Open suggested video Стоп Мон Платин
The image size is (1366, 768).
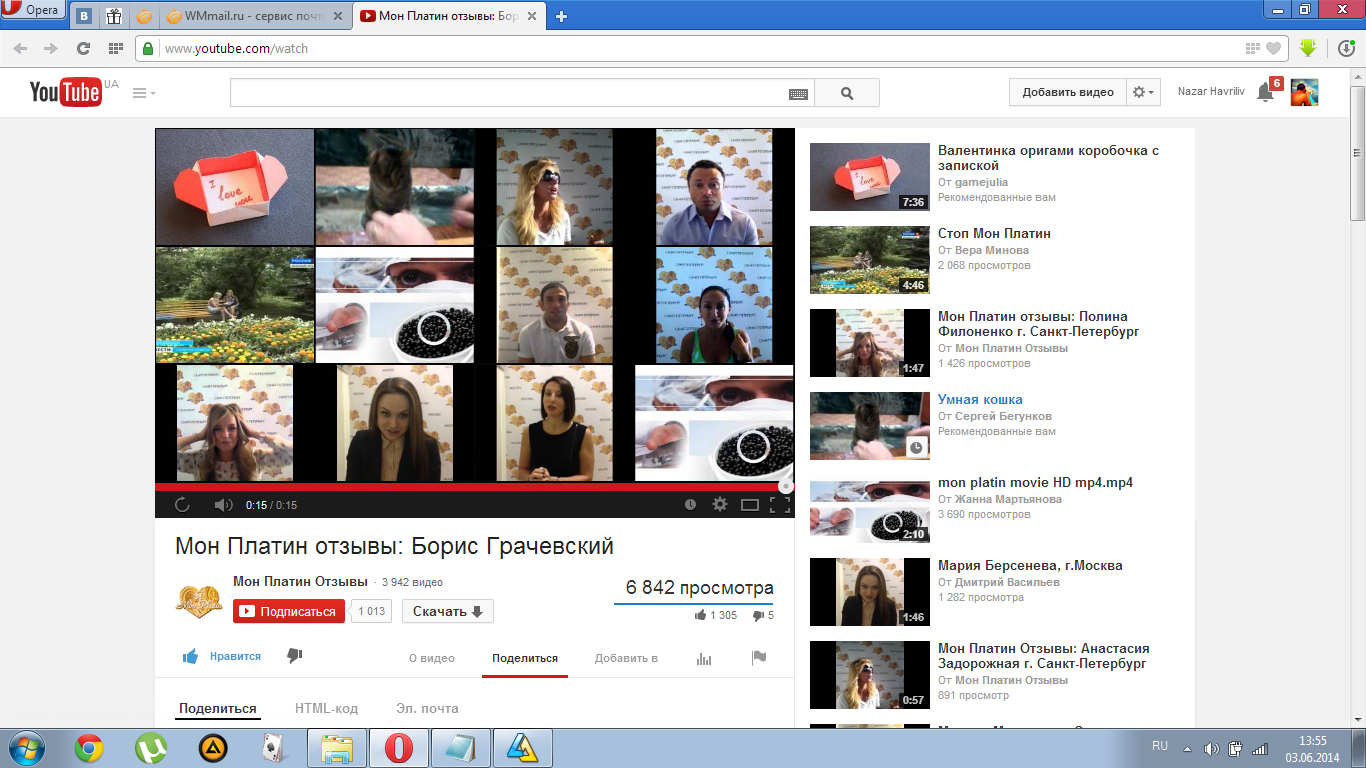click(x=994, y=233)
